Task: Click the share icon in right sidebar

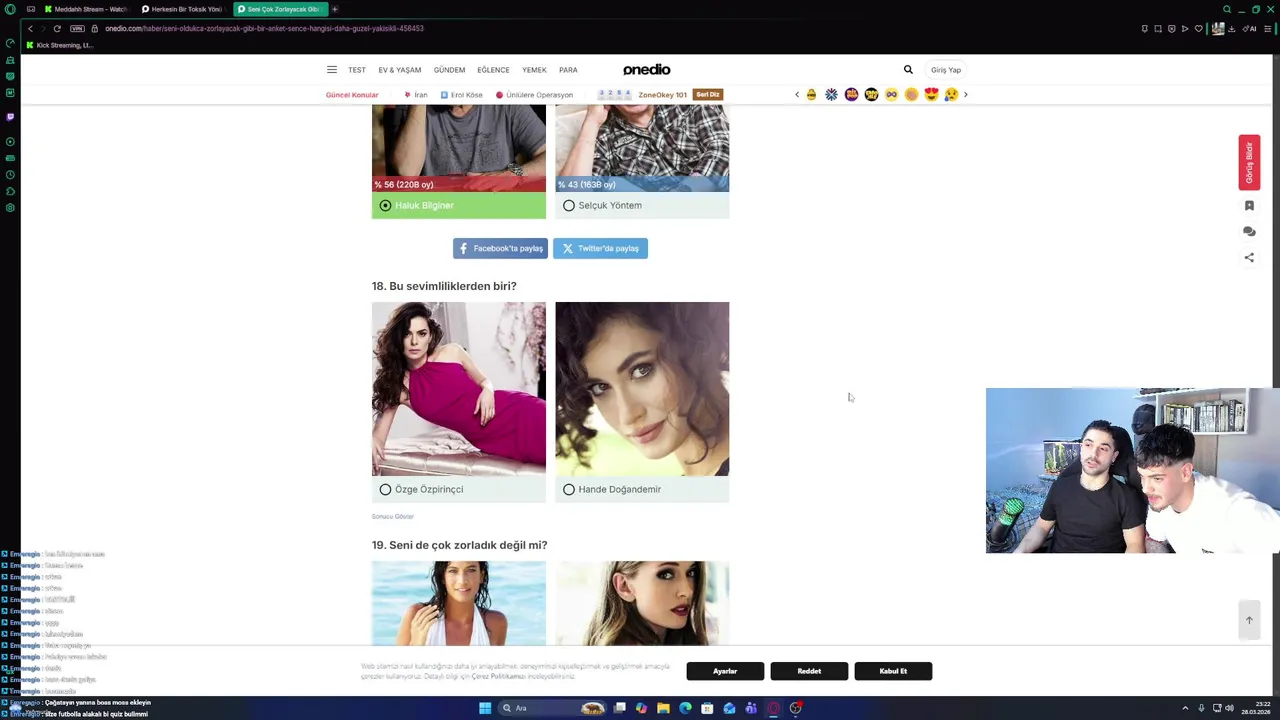Action: (x=1249, y=257)
